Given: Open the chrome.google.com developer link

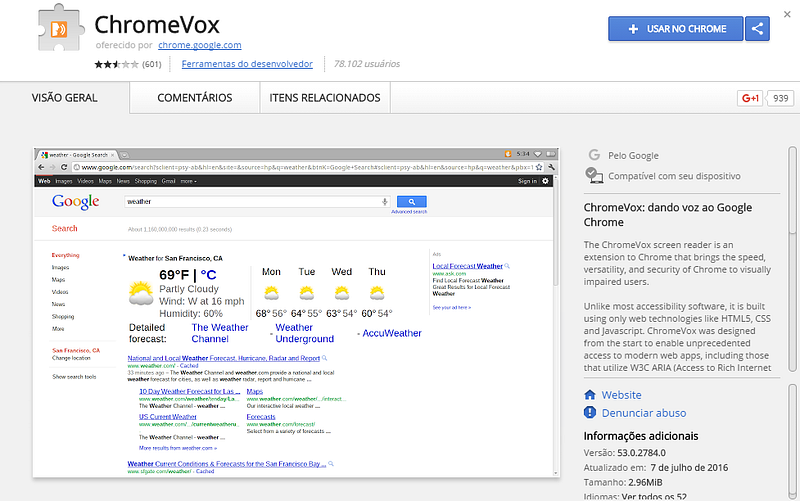Looking at the screenshot, I should pos(199,45).
